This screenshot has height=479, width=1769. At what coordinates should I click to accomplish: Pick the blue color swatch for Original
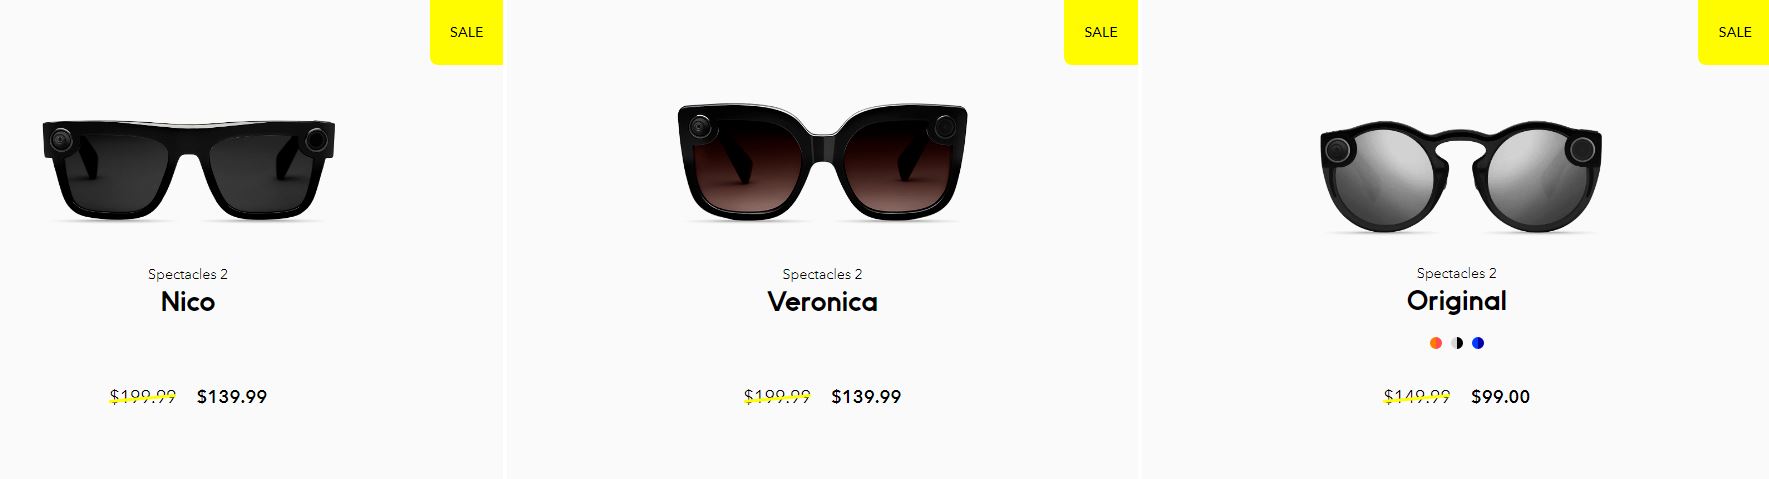pos(1478,343)
